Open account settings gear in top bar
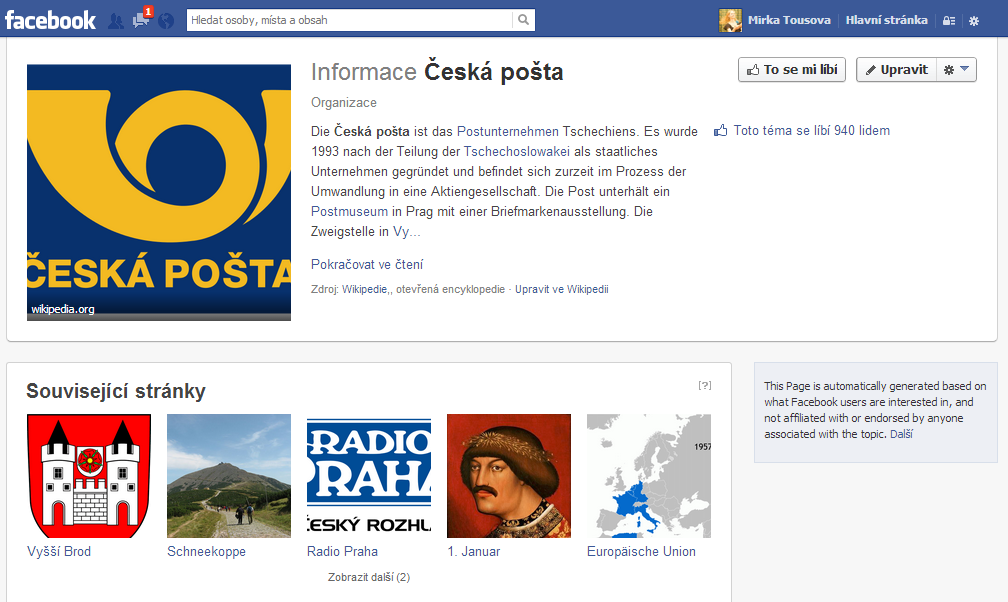1008x602 pixels. 974,21
